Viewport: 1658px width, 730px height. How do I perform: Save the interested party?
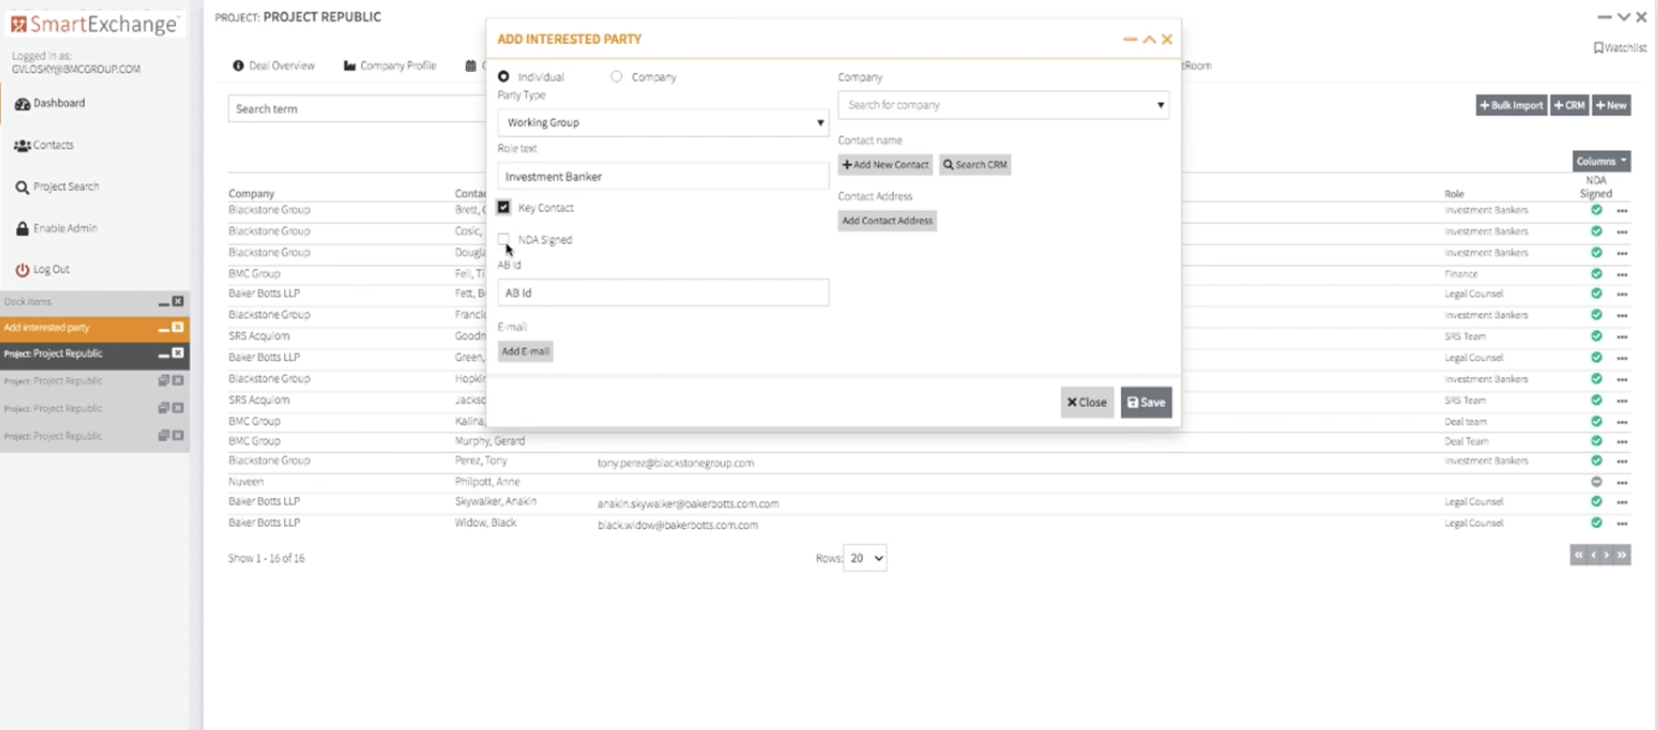pyautogui.click(x=1146, y=403)
